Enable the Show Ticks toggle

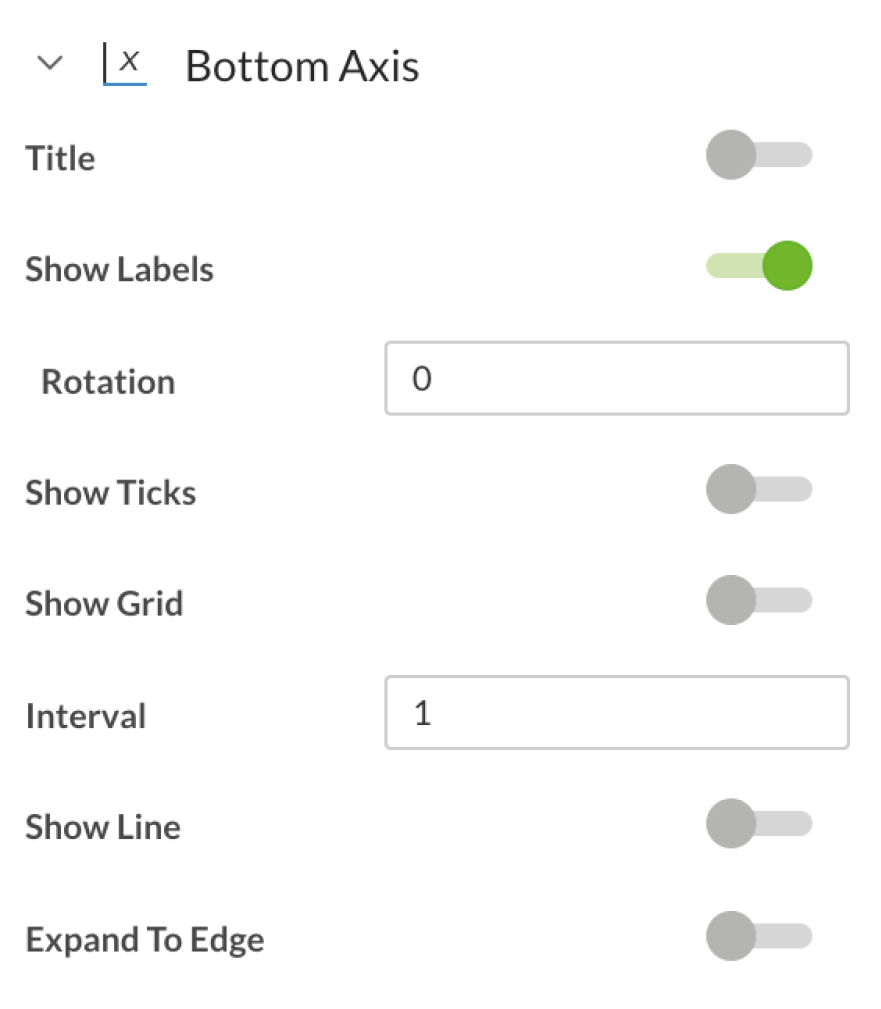(759, 489)
